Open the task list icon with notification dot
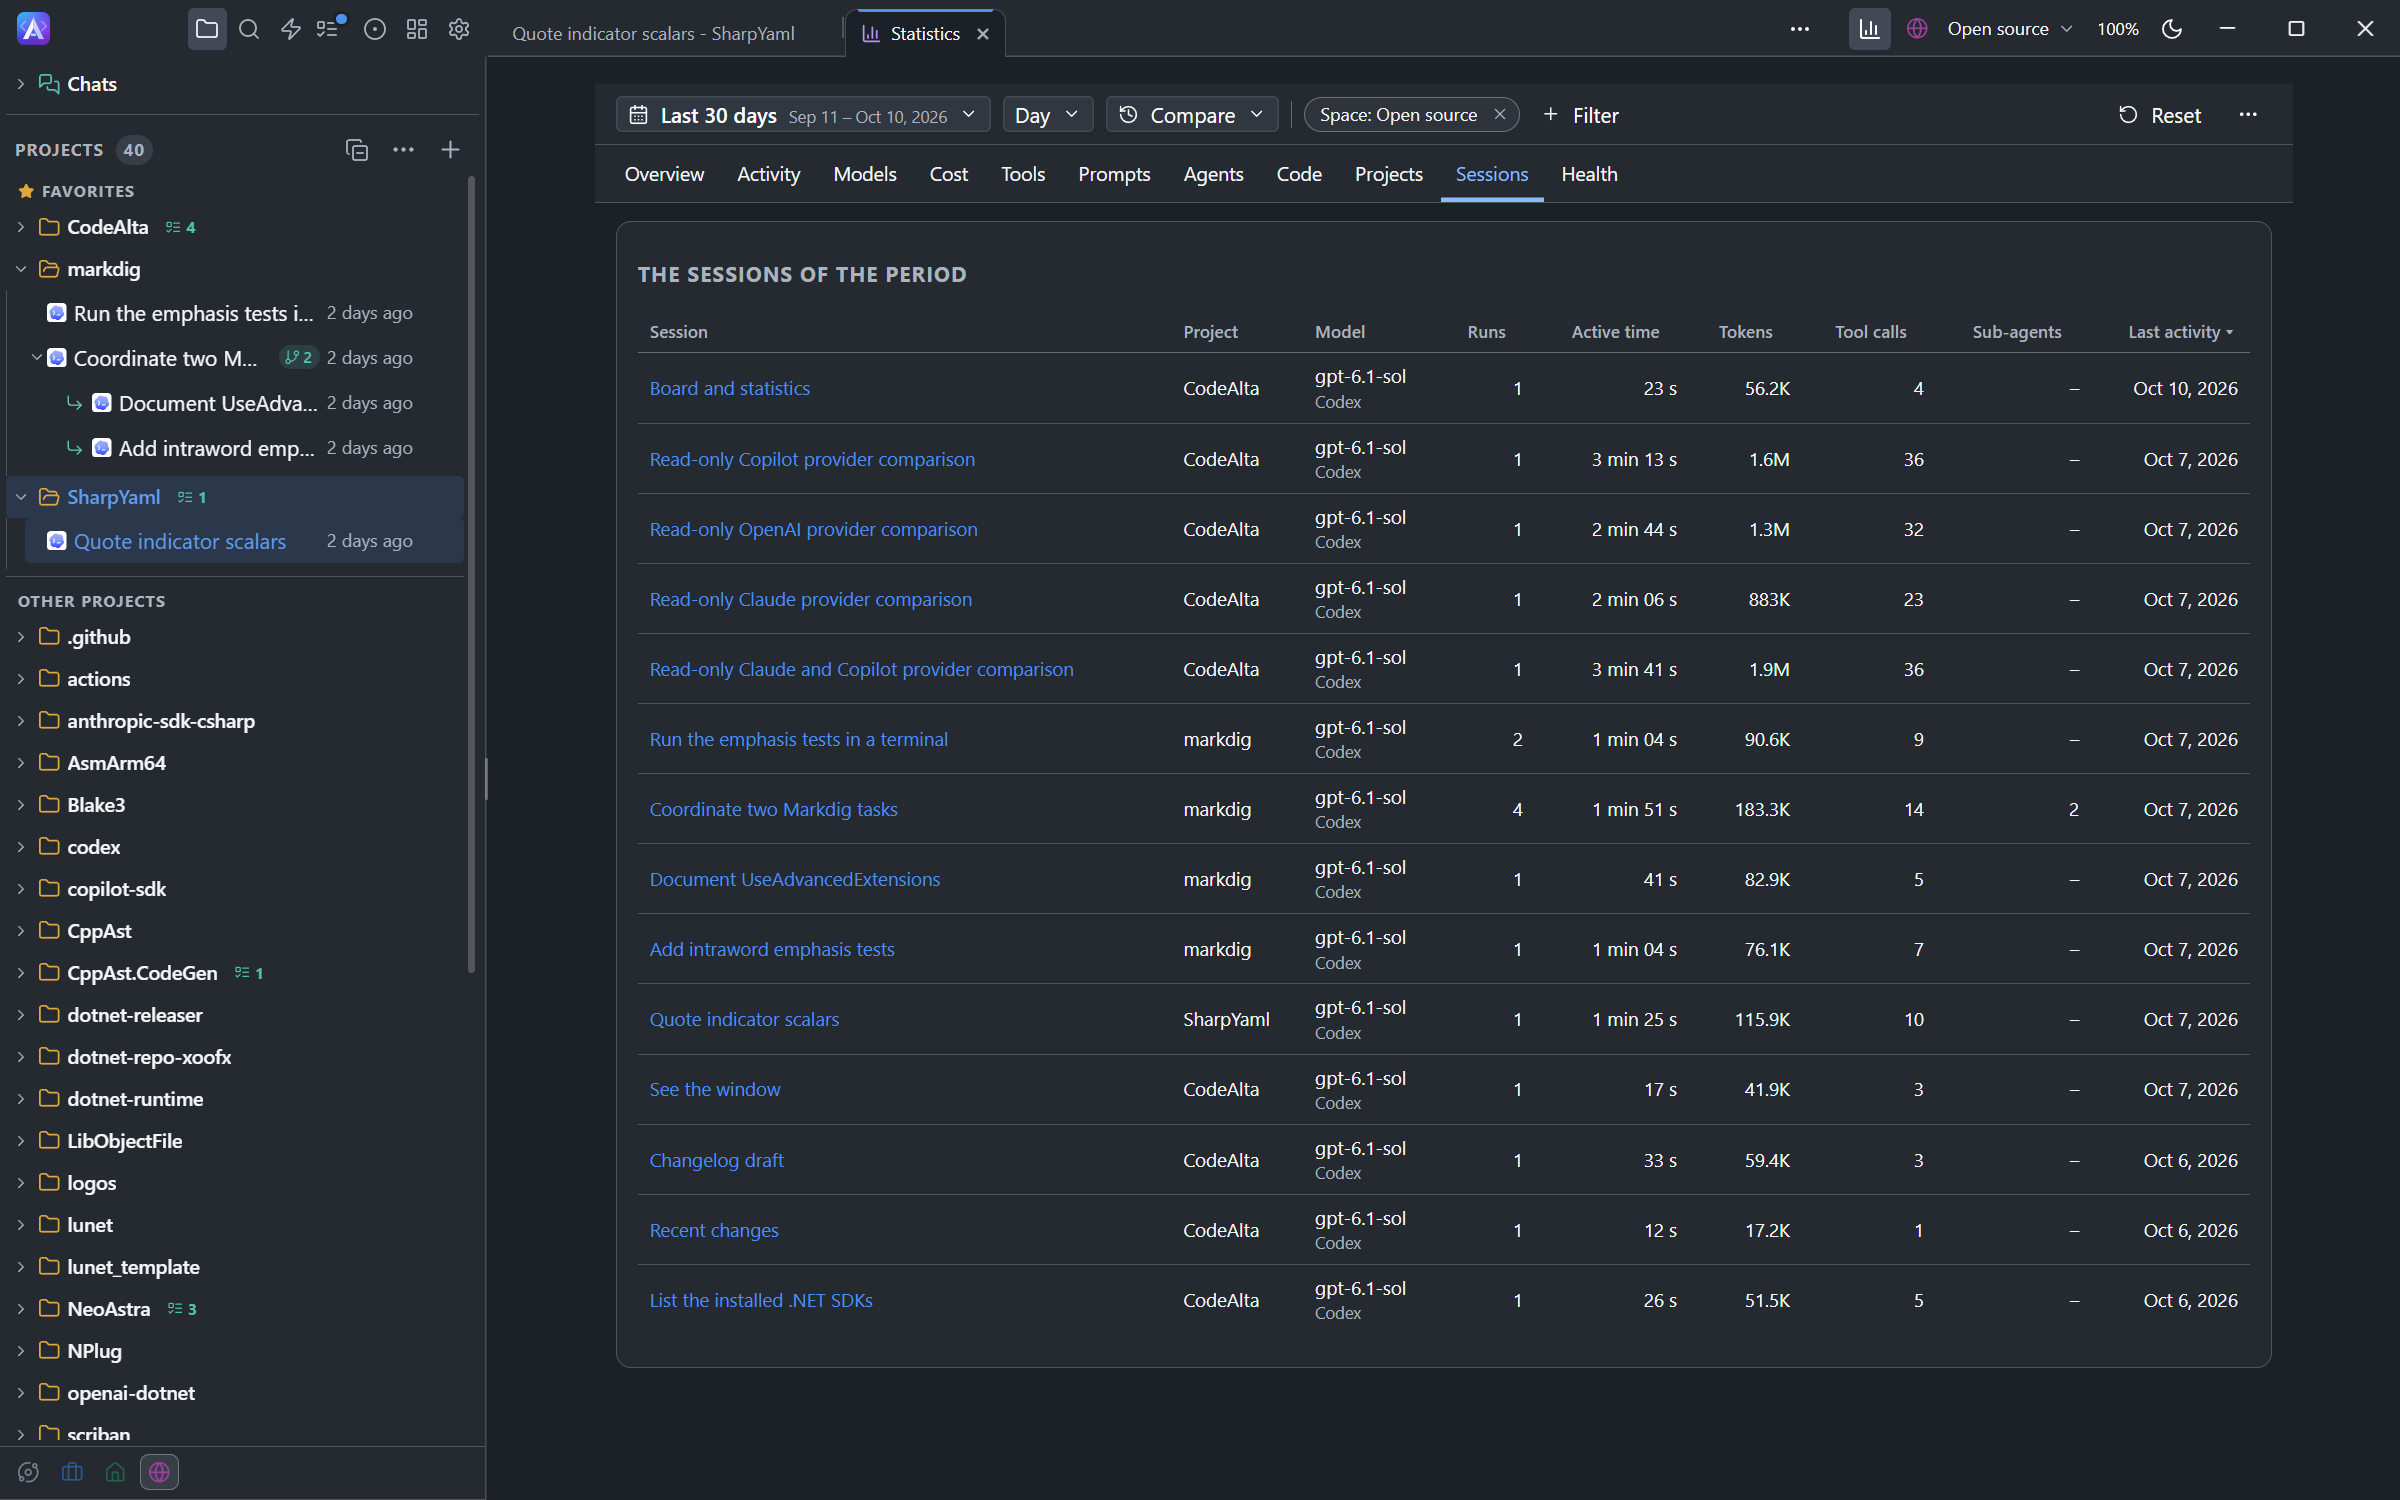Screen dimensions: 2400x1500 click(330, 29)
